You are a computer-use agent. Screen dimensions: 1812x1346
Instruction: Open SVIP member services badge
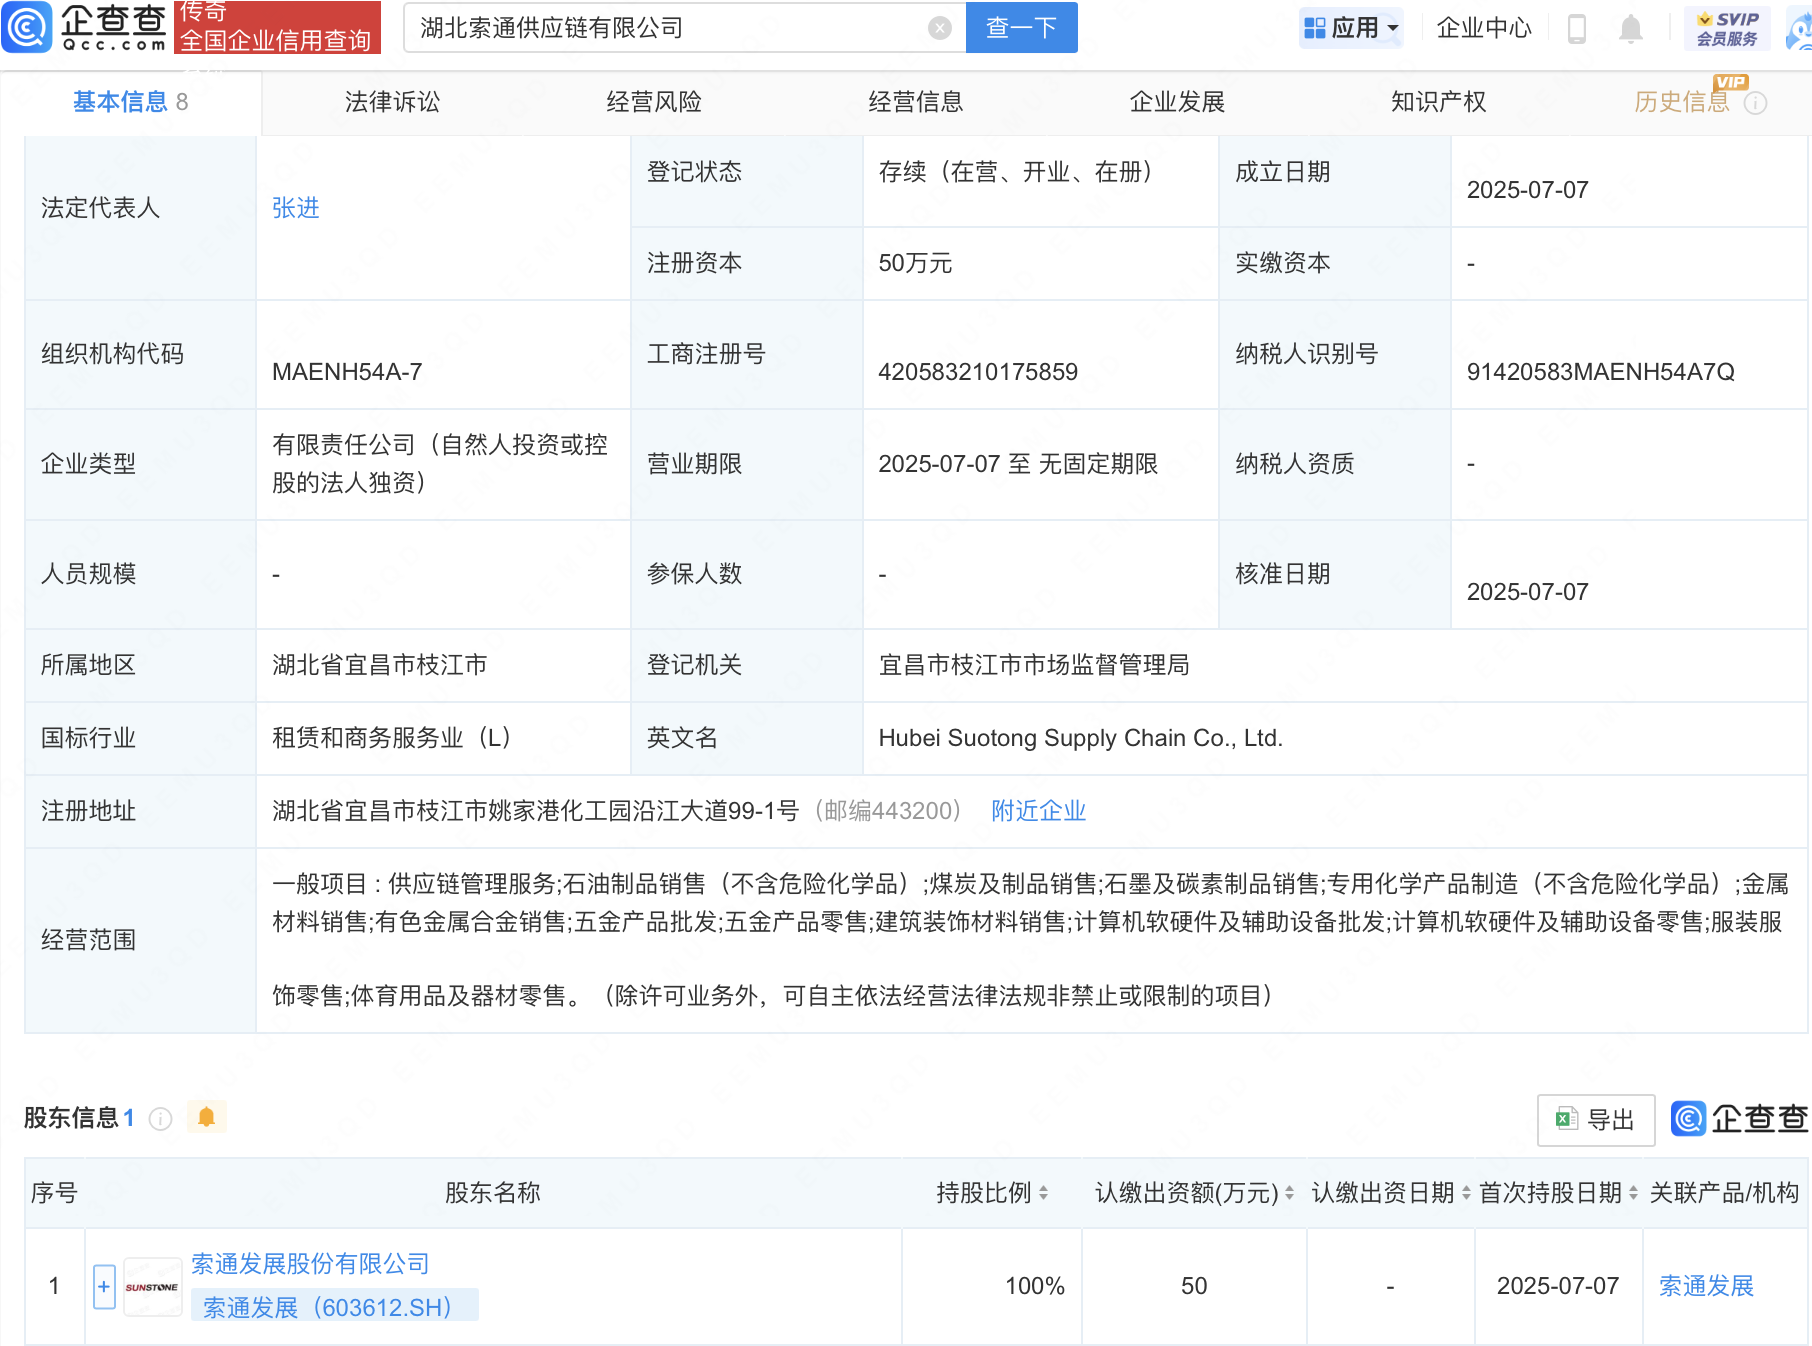[x=1727, y=28]
